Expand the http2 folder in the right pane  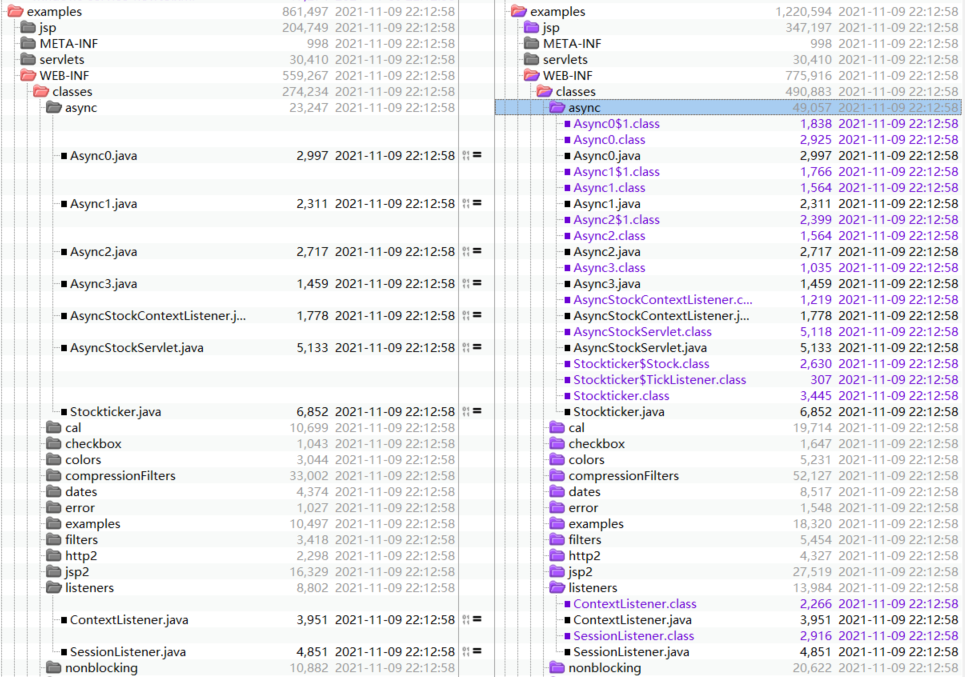pos(558,556)
